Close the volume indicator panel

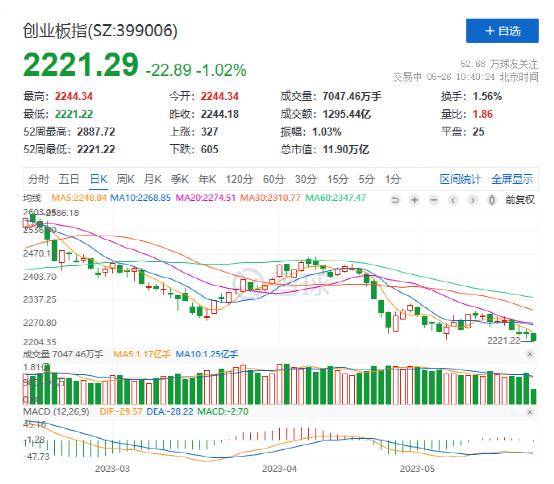530,354
